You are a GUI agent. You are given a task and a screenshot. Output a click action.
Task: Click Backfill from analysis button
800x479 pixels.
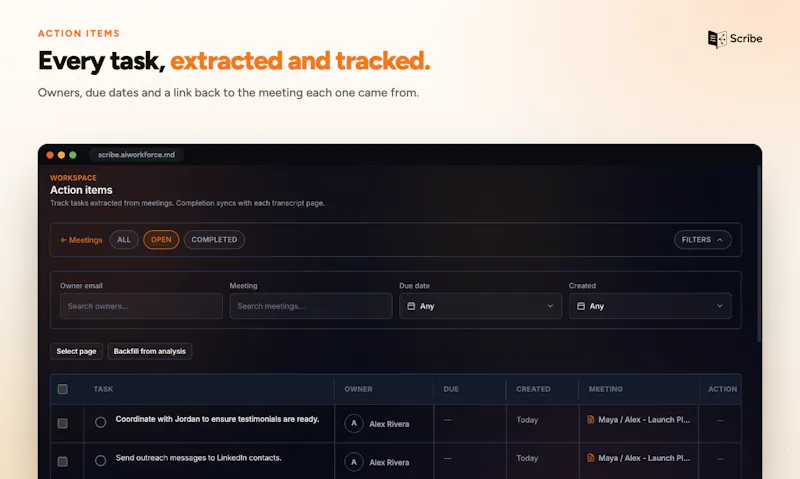point(149,351)
